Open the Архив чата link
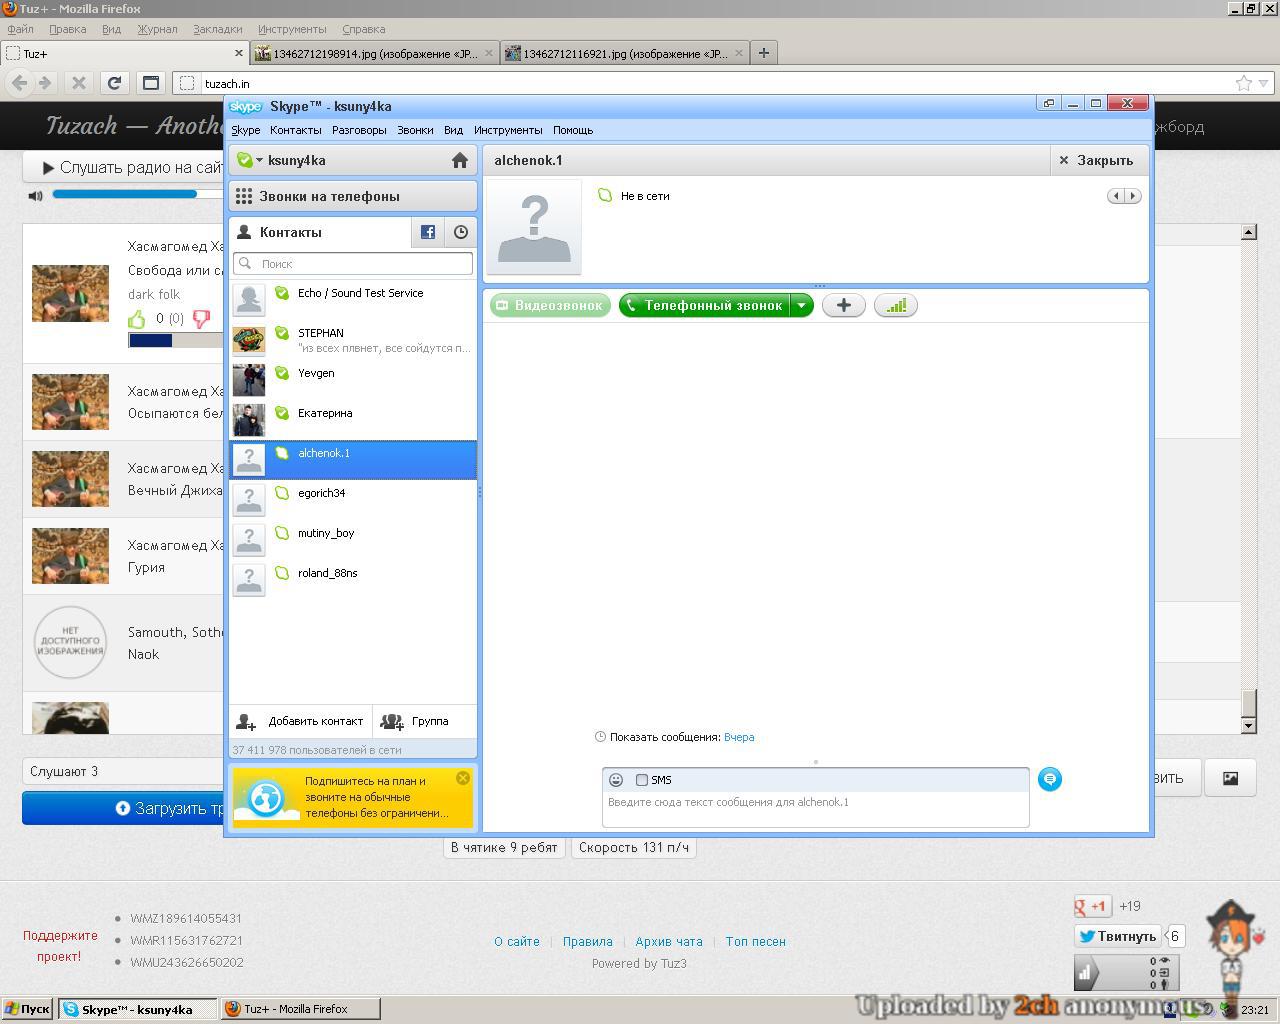This screenshot has height=1024, width=1280. coord(669,941)
